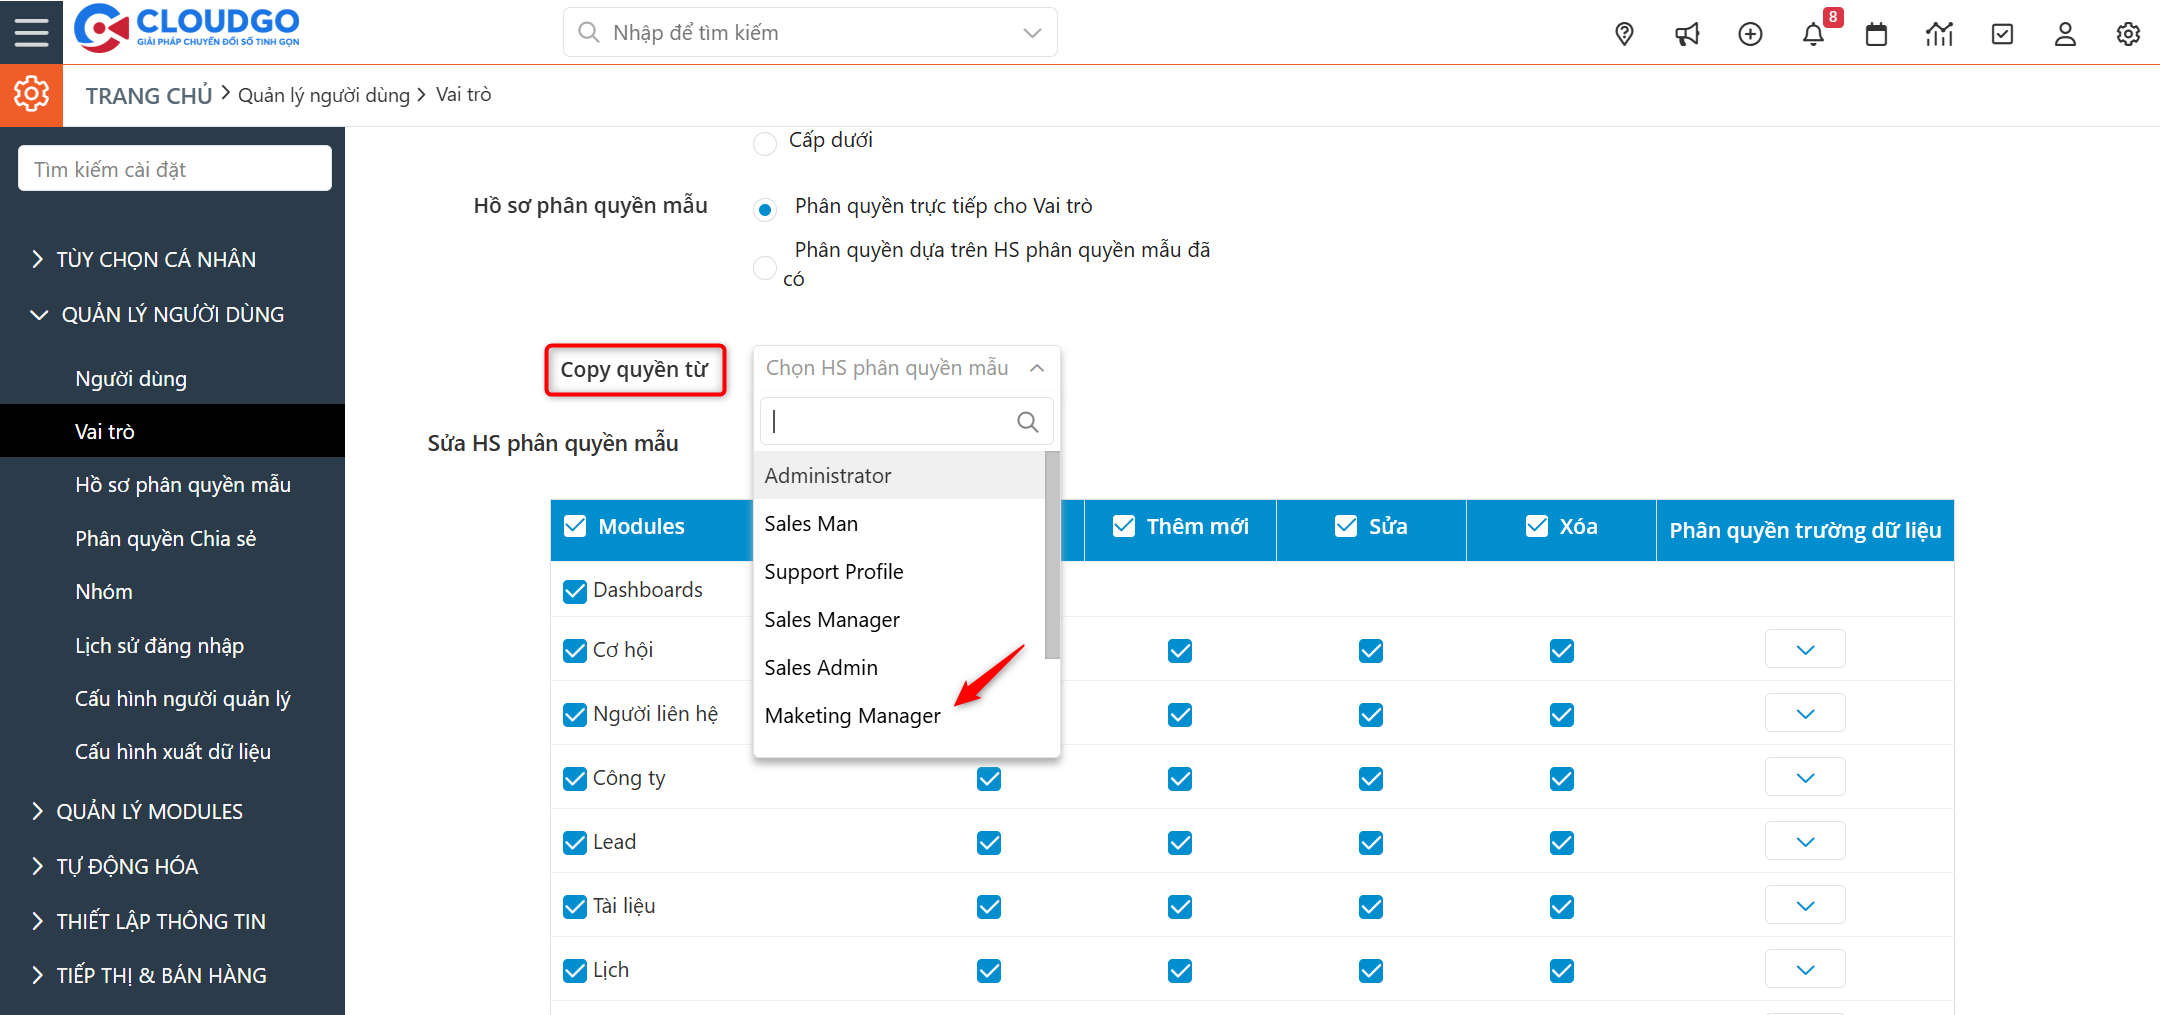Open notifications bell icon
The width and height of the screenshot is (2160, 1015).
coord(1813,34)
